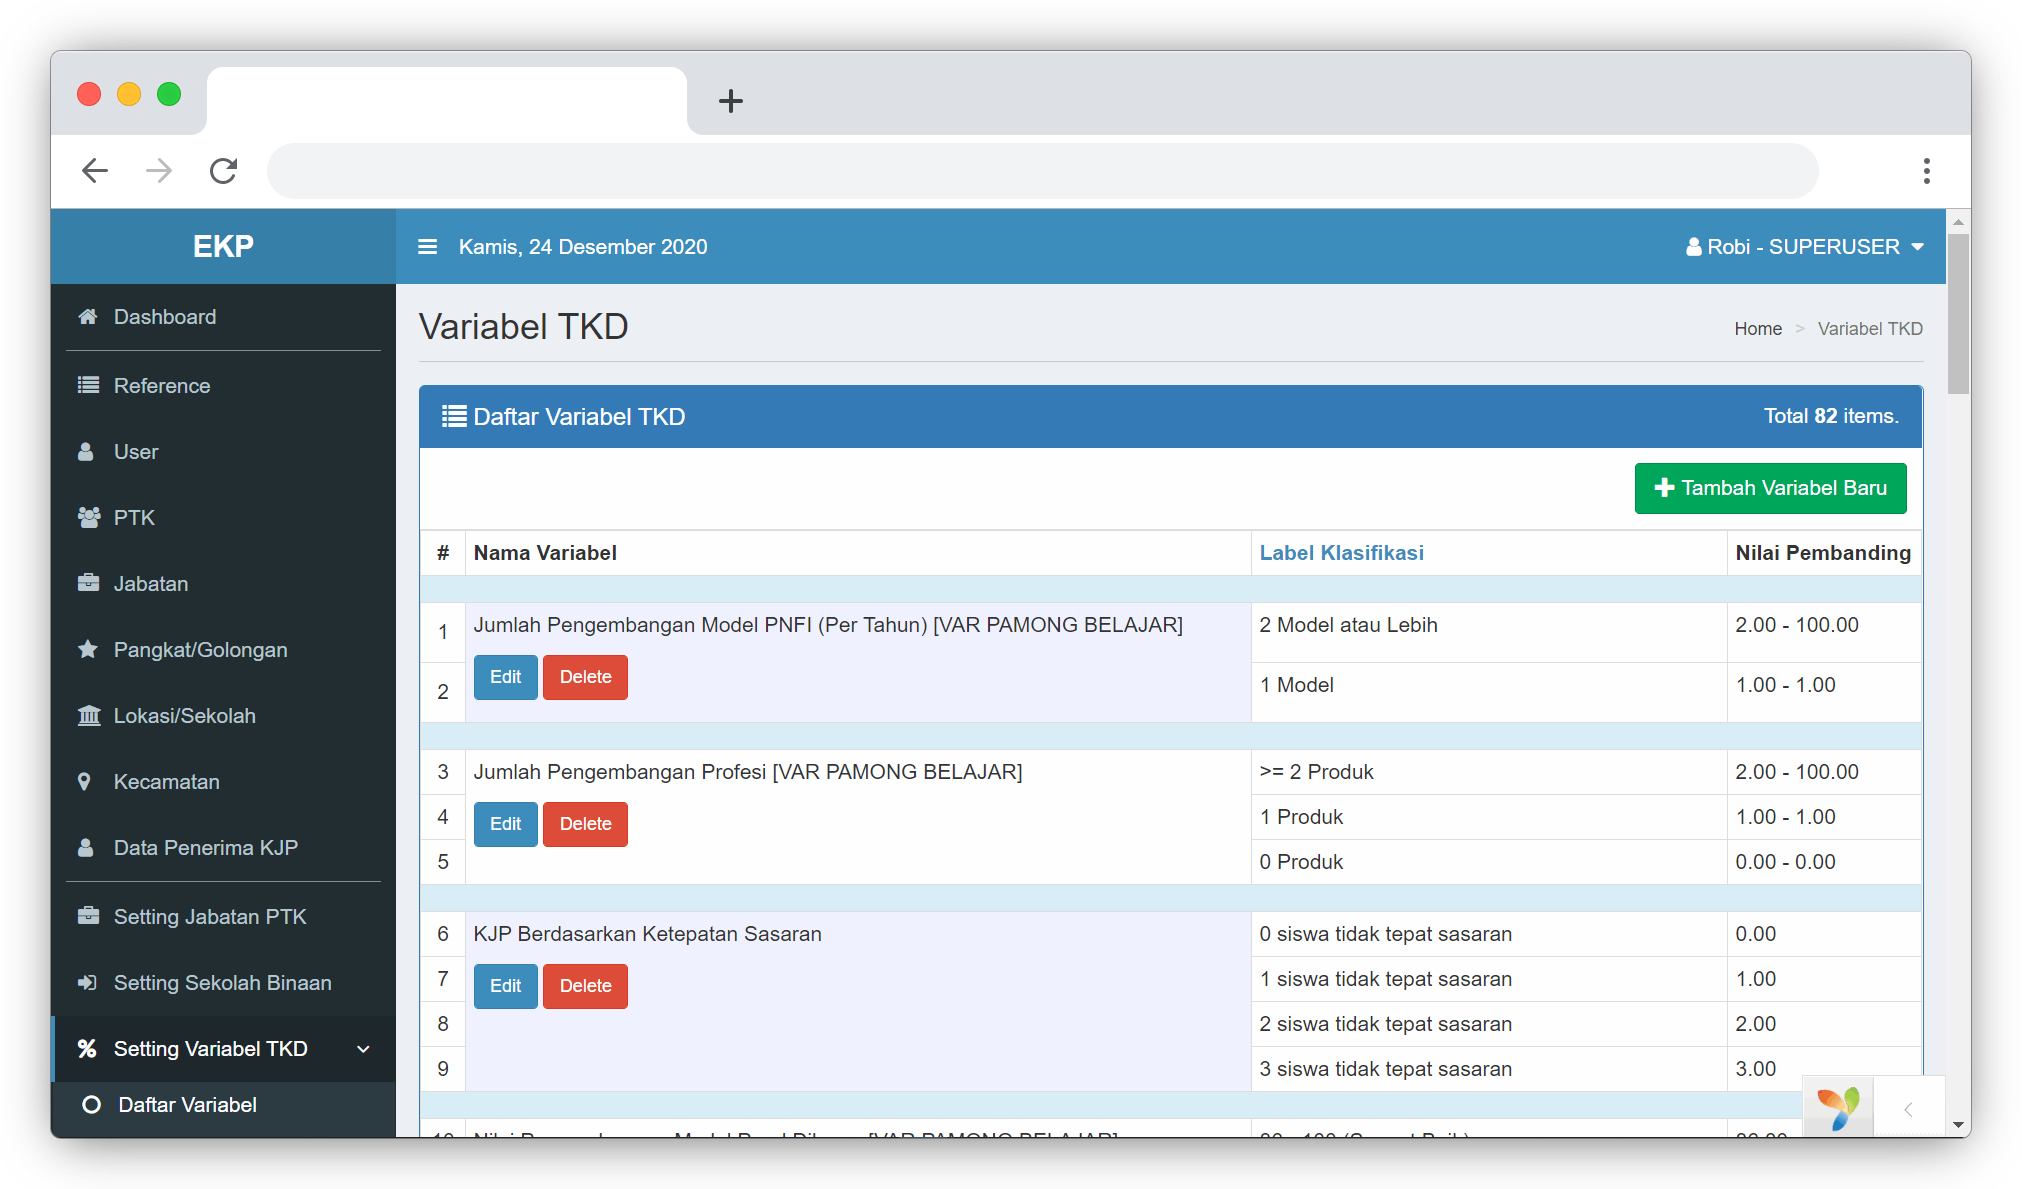Image resolution: width=2022 pixels, height=1189 pixels.
Task: Click the browser address bar
Action: click(1042, 171)
